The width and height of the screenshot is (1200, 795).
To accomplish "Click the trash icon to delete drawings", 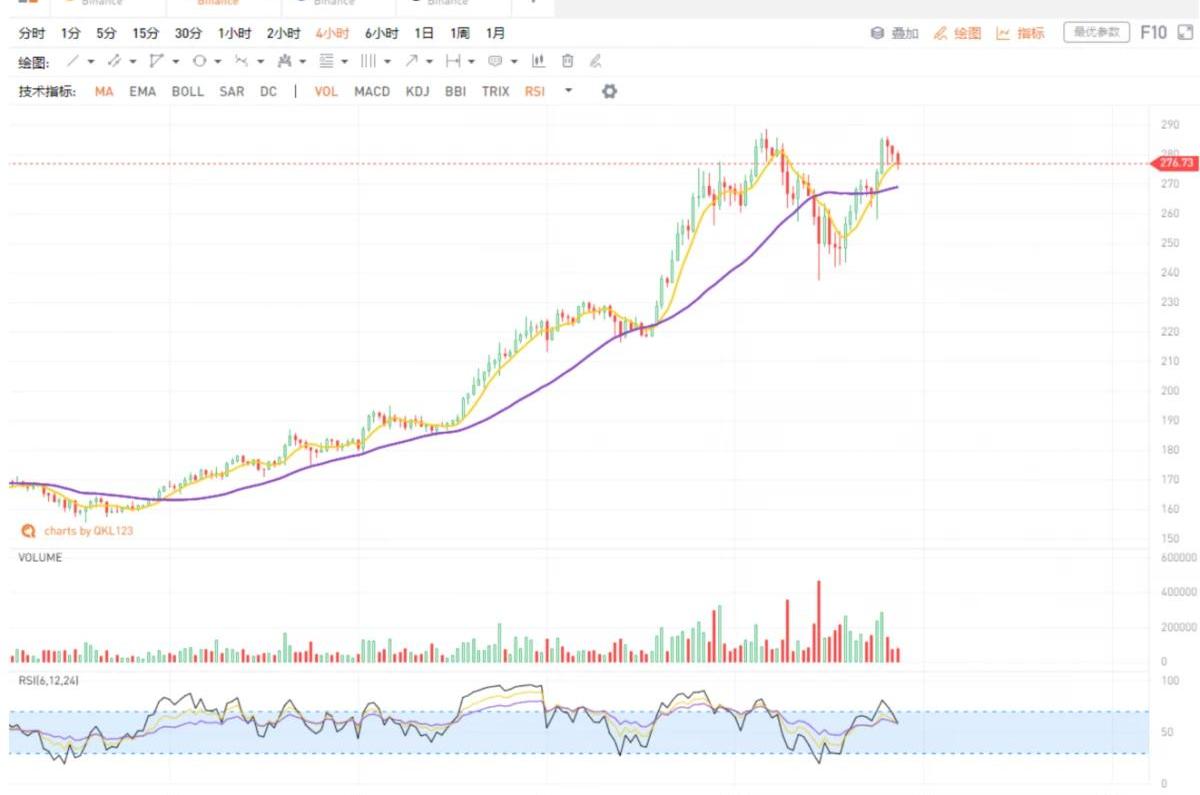I will pos(567,61).
